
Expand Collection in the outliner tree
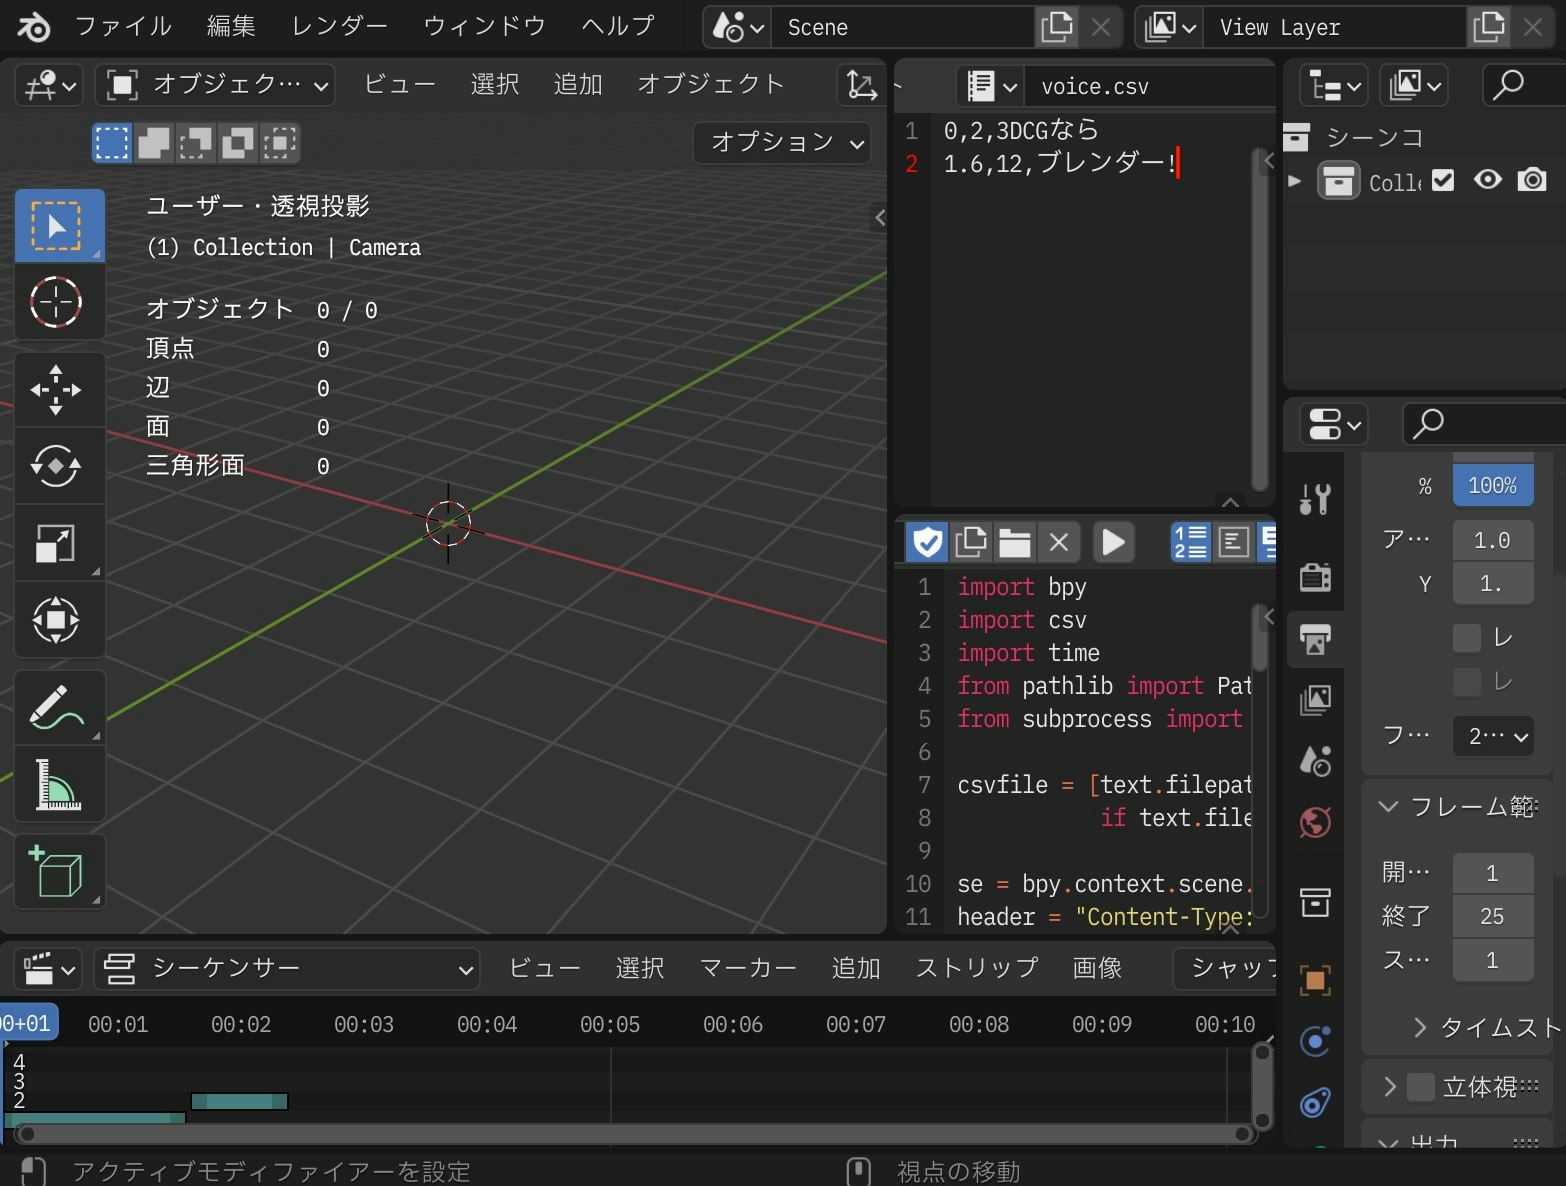(1295, 181)
